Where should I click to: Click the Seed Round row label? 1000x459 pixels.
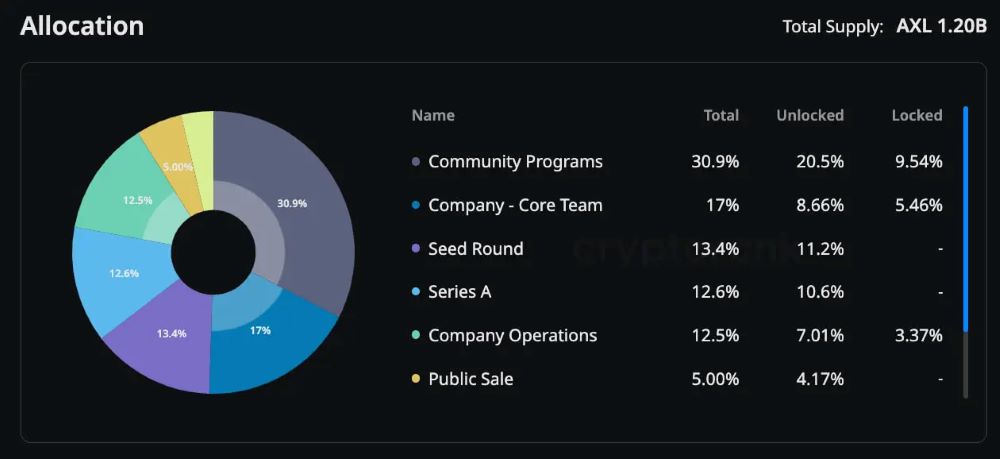(x=476, y=249)
